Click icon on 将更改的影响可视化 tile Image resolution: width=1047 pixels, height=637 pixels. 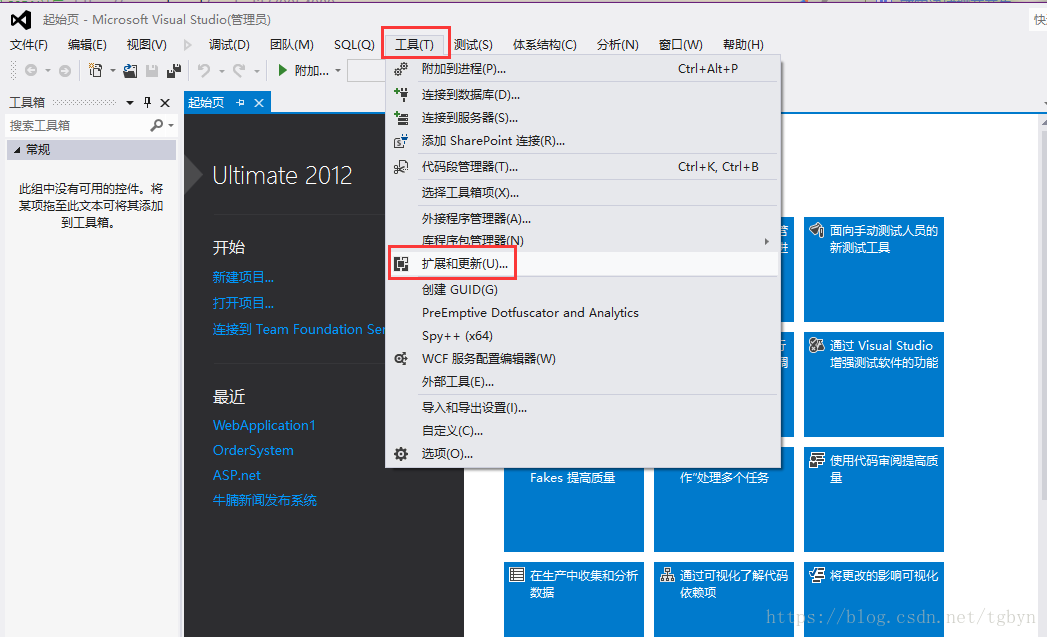click(x=817, y=574)
